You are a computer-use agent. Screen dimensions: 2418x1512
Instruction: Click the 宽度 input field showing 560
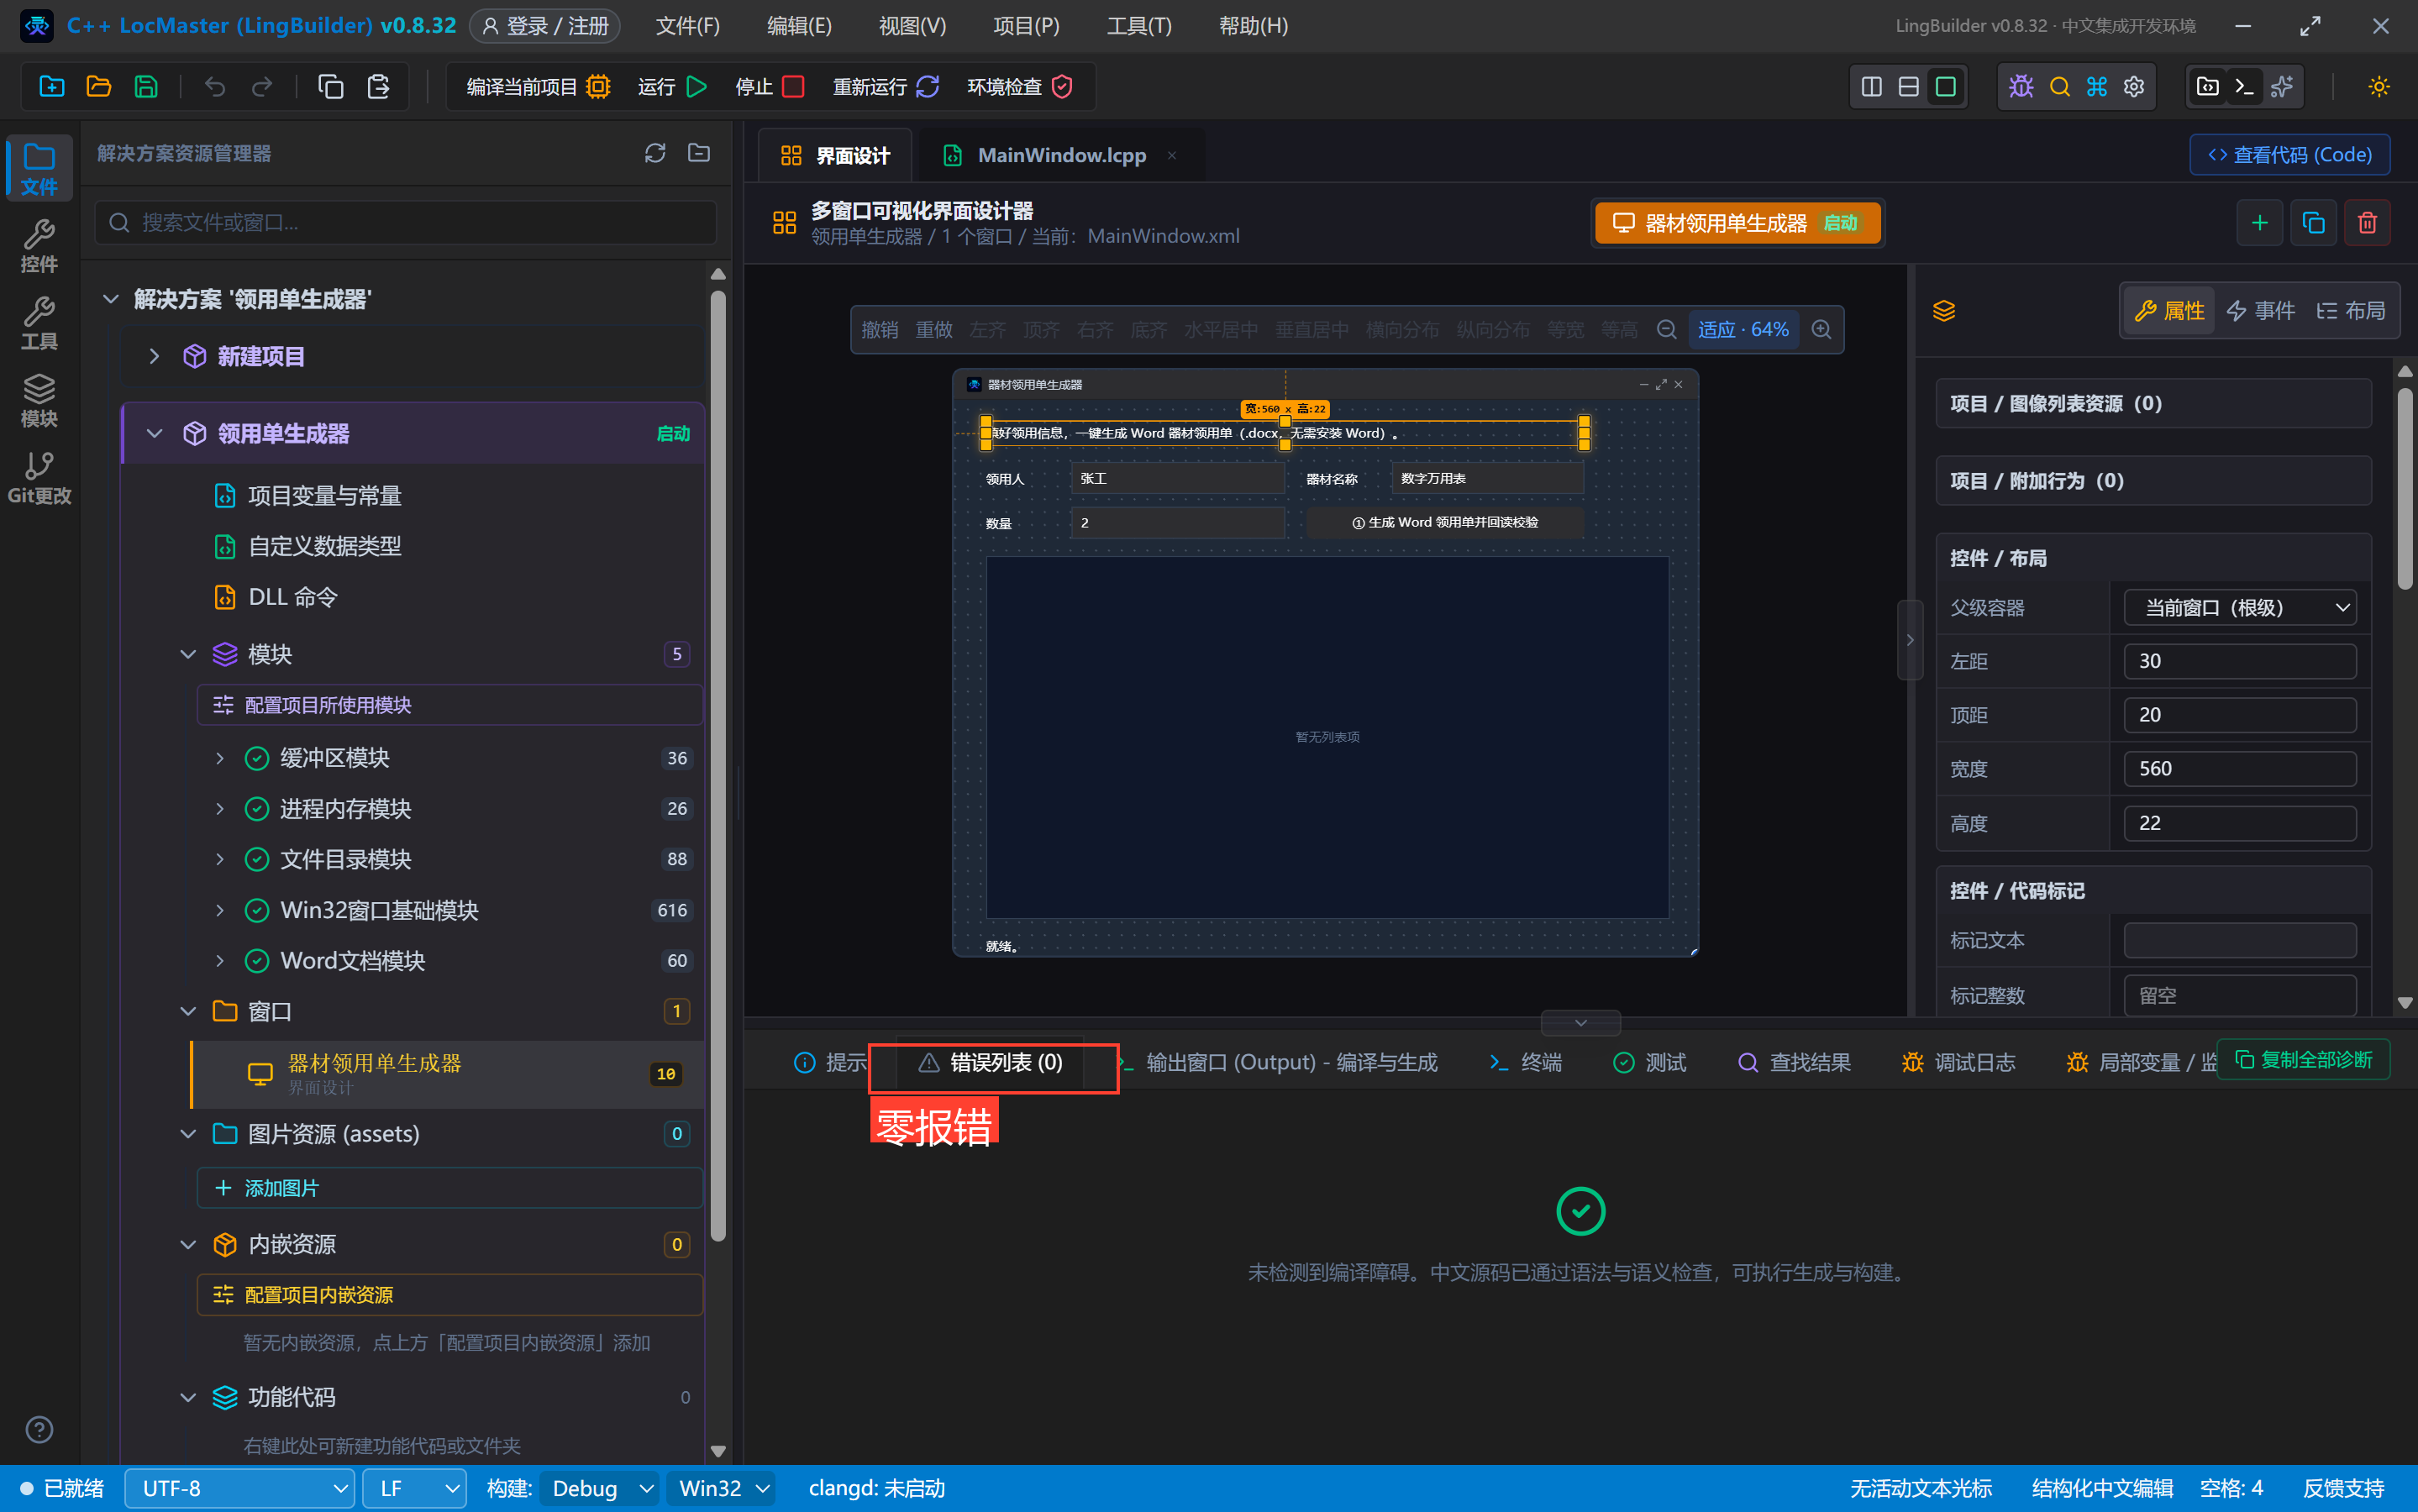pos(2239,768)
